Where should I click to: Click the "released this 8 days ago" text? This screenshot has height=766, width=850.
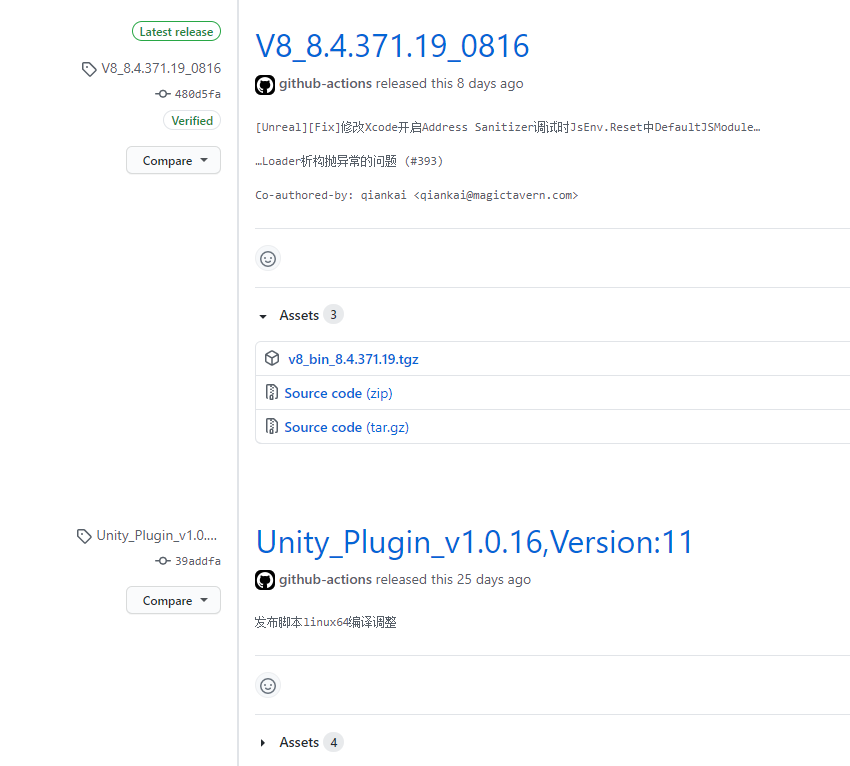(449, 83)
